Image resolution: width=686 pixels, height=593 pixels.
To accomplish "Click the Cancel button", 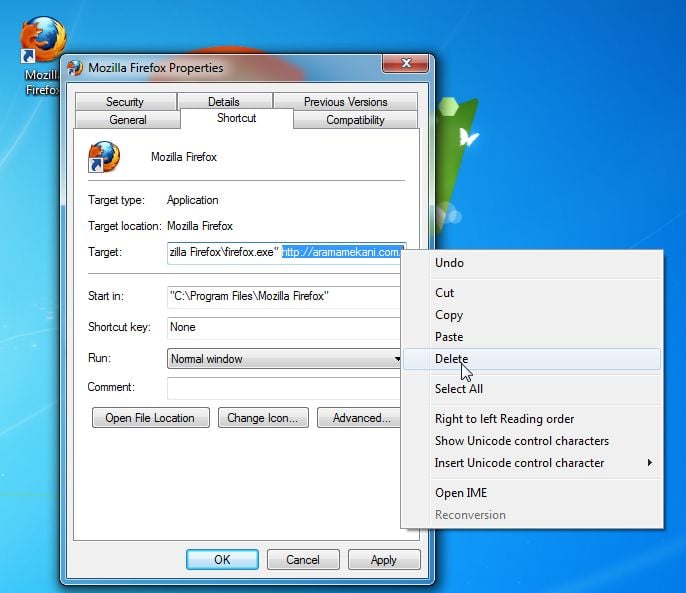I will [303, 560].
